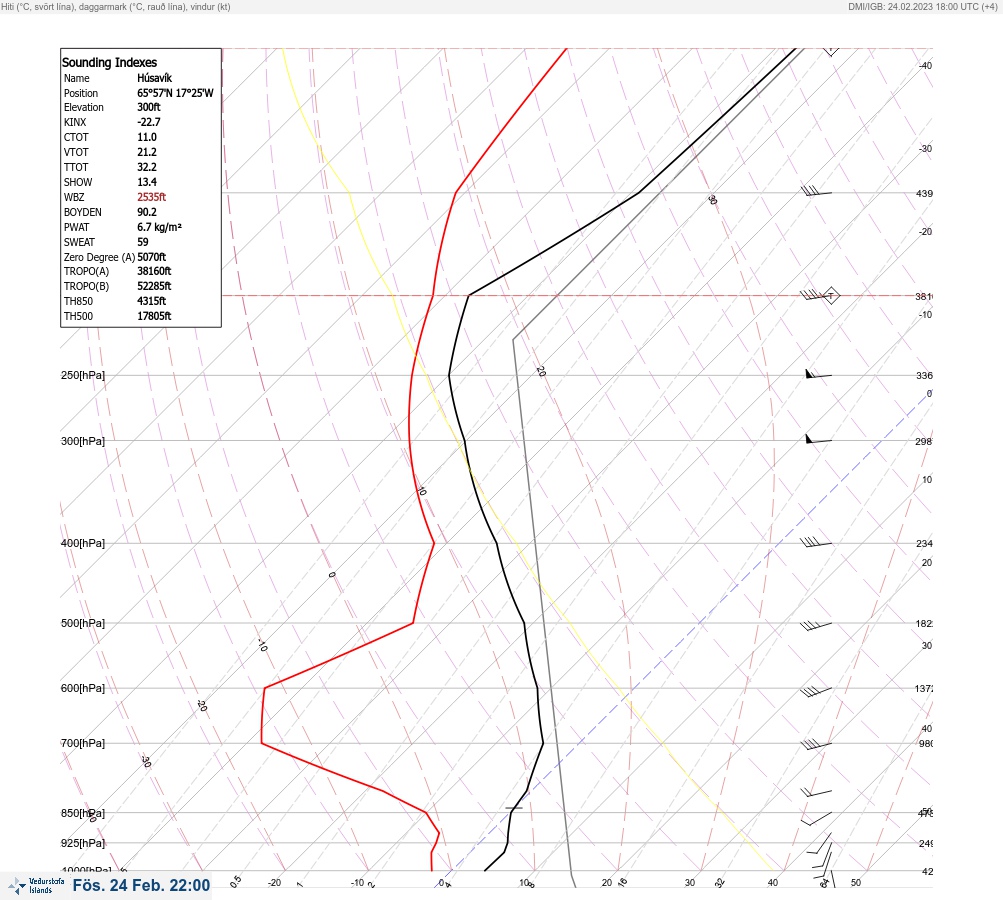Click the '400[hPa]' pressure label
1003x900 pixels.
[83, 543]
